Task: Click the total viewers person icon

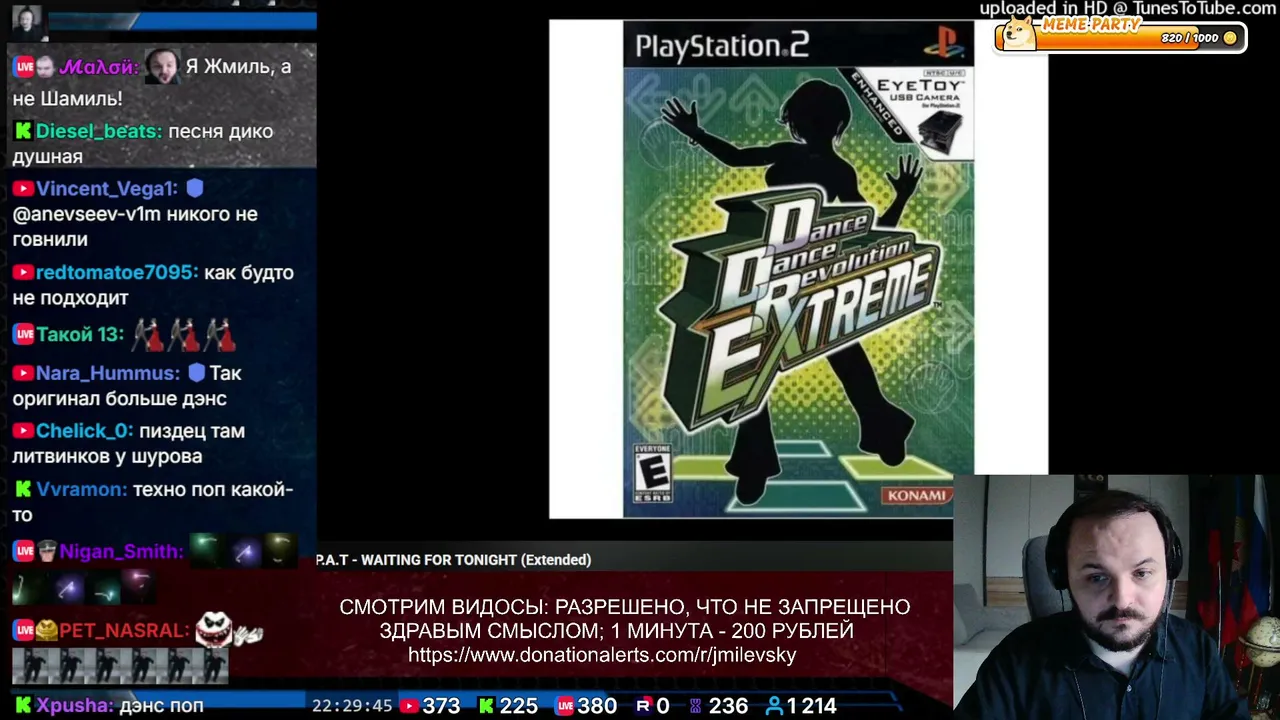Action: (774, 706)
